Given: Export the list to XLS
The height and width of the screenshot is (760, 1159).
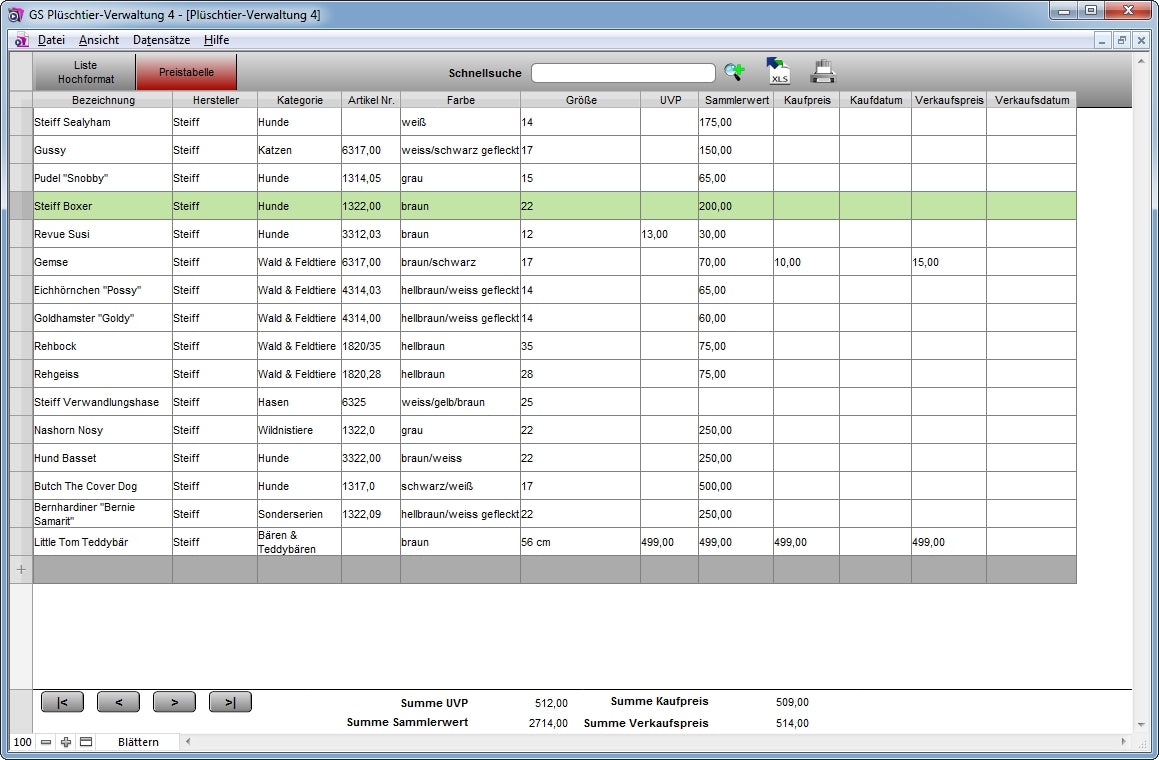Looking at the screenshot, I should [x=778, y=72].
